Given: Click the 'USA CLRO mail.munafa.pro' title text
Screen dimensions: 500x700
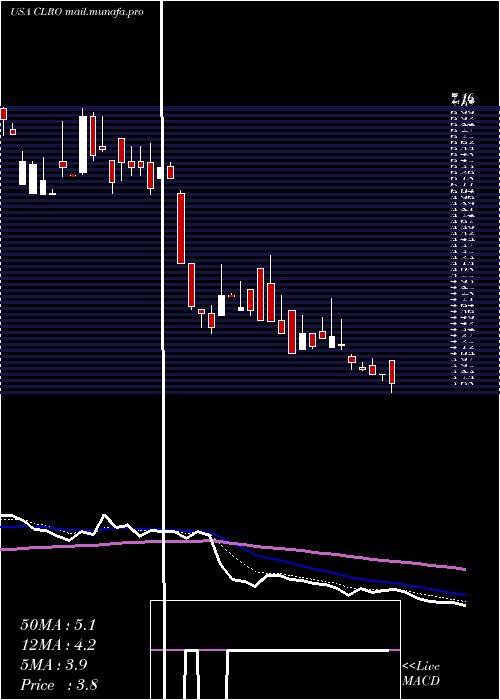Looking at the screenshot, I should coord(77,12).
